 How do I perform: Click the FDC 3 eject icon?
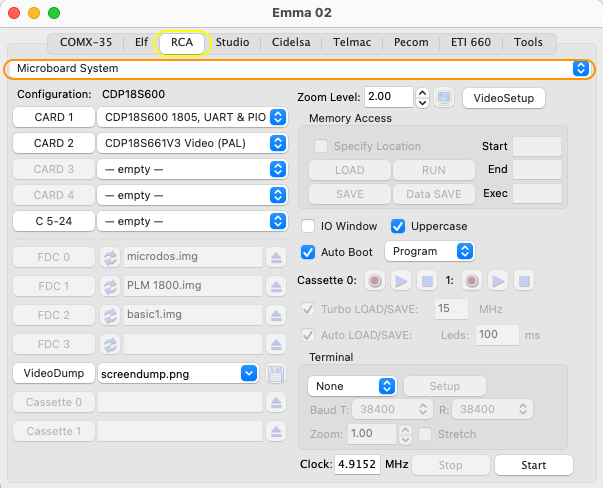point(276,345)
